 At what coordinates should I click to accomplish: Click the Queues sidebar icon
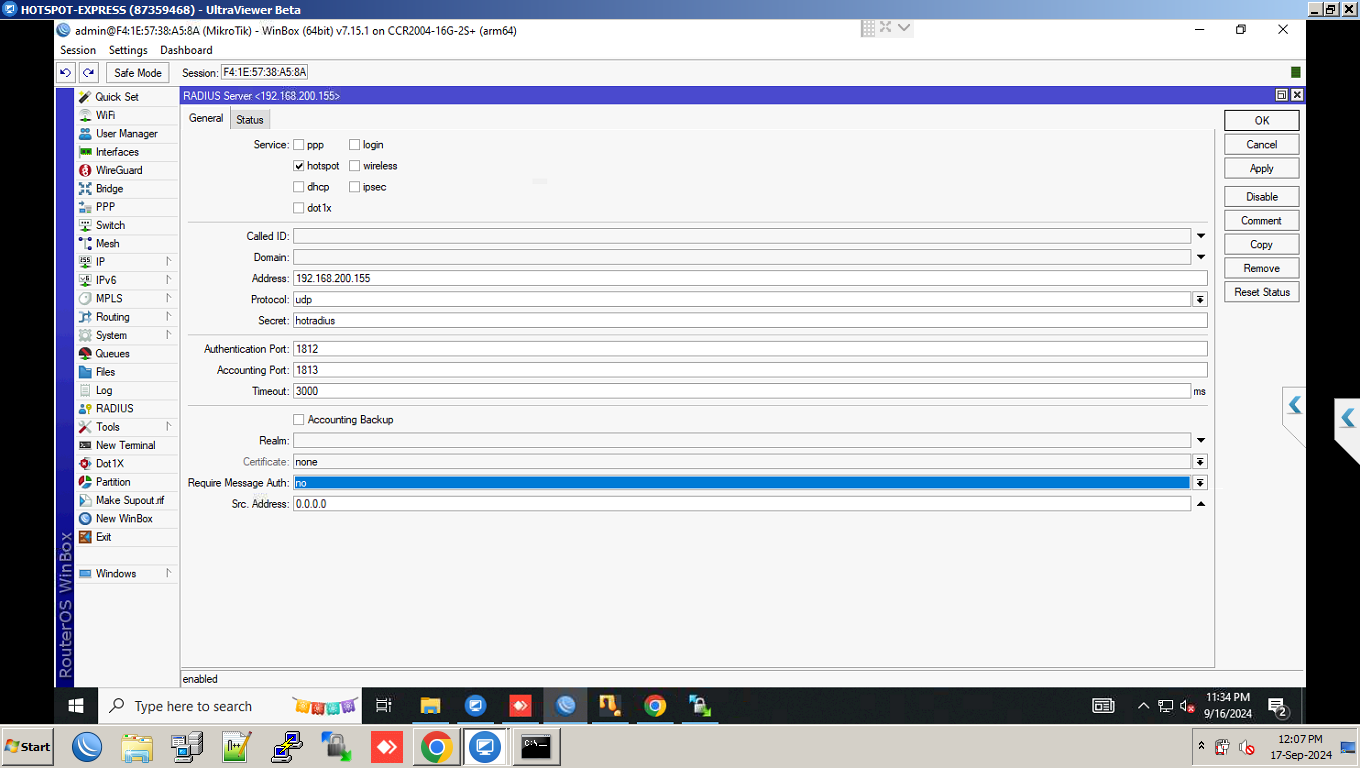click(86, 354)
